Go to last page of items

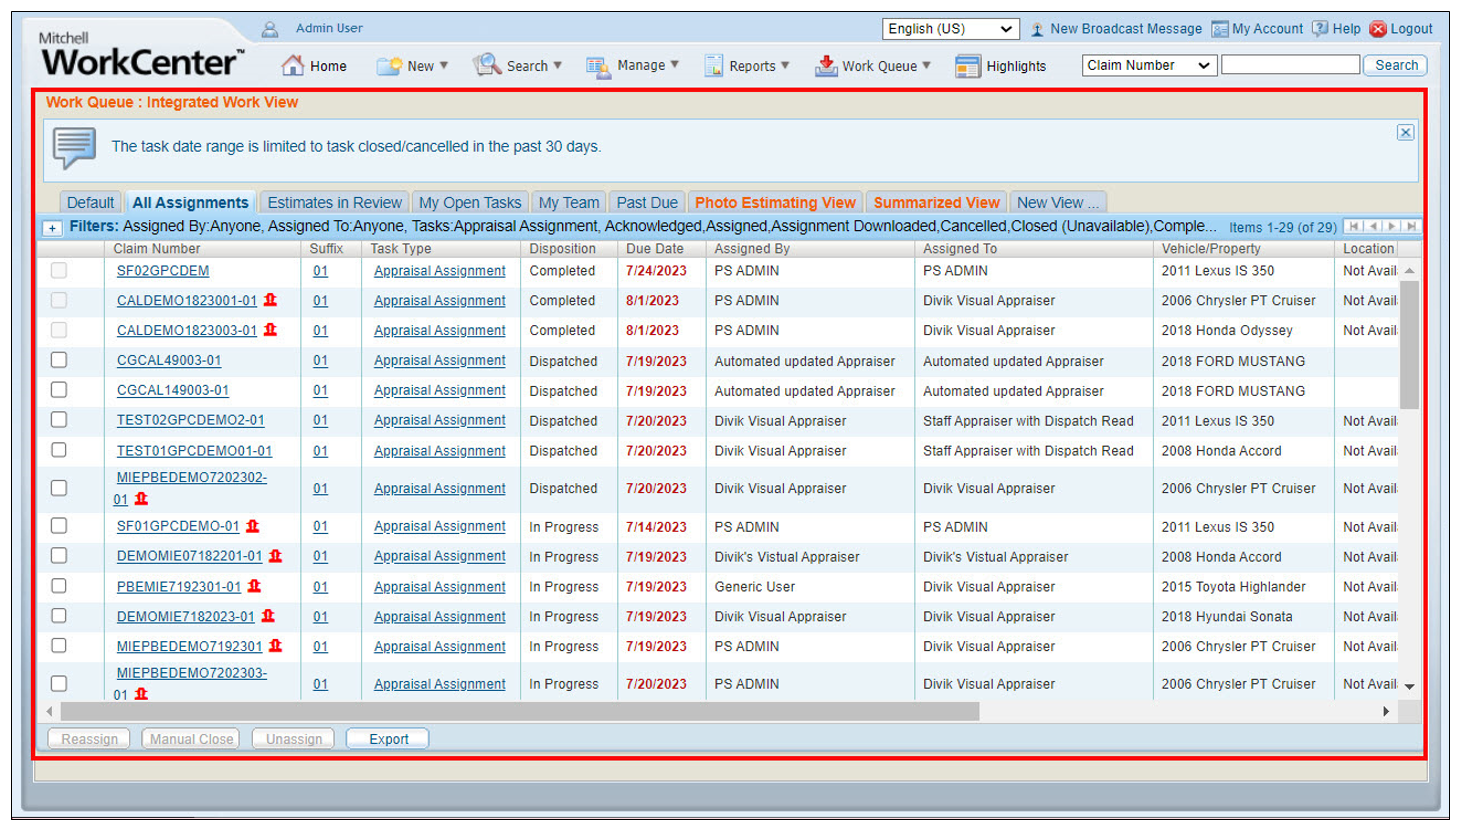pyautogui.click(x=1411, y=227)
